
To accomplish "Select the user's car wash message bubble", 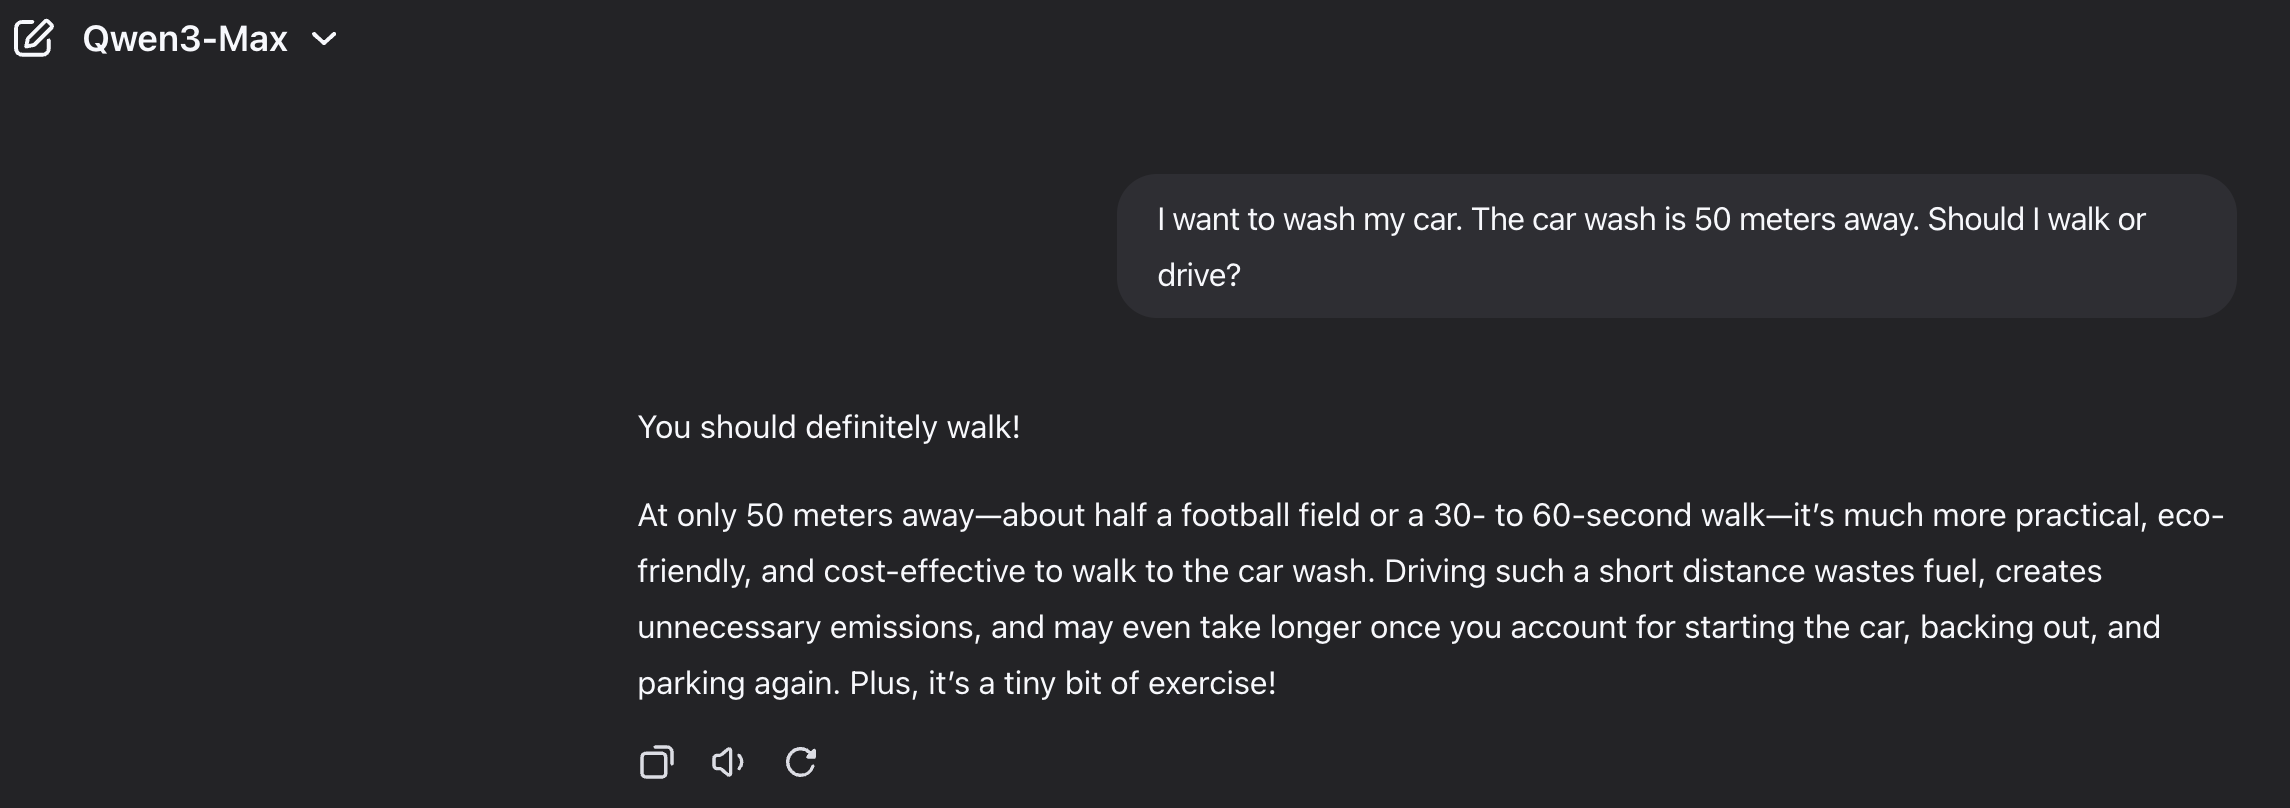I will click(1675, 246).
